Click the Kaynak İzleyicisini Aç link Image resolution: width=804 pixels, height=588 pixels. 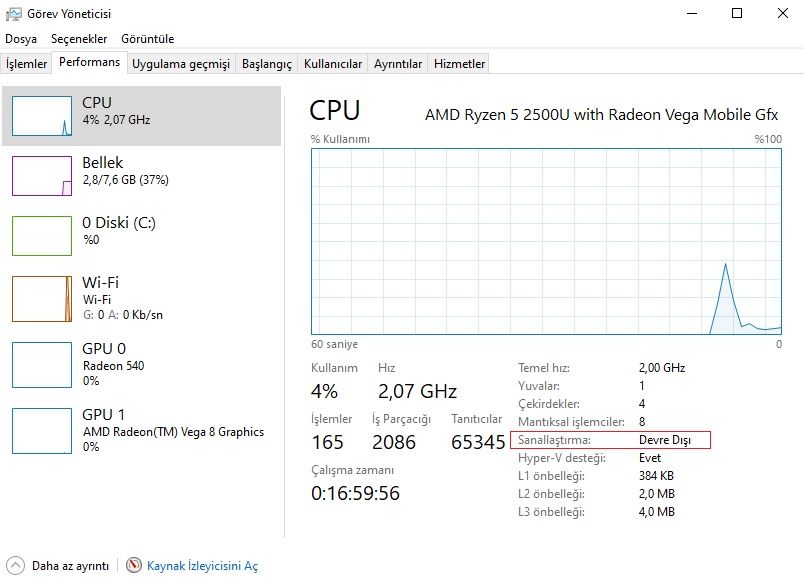[202, 566]
